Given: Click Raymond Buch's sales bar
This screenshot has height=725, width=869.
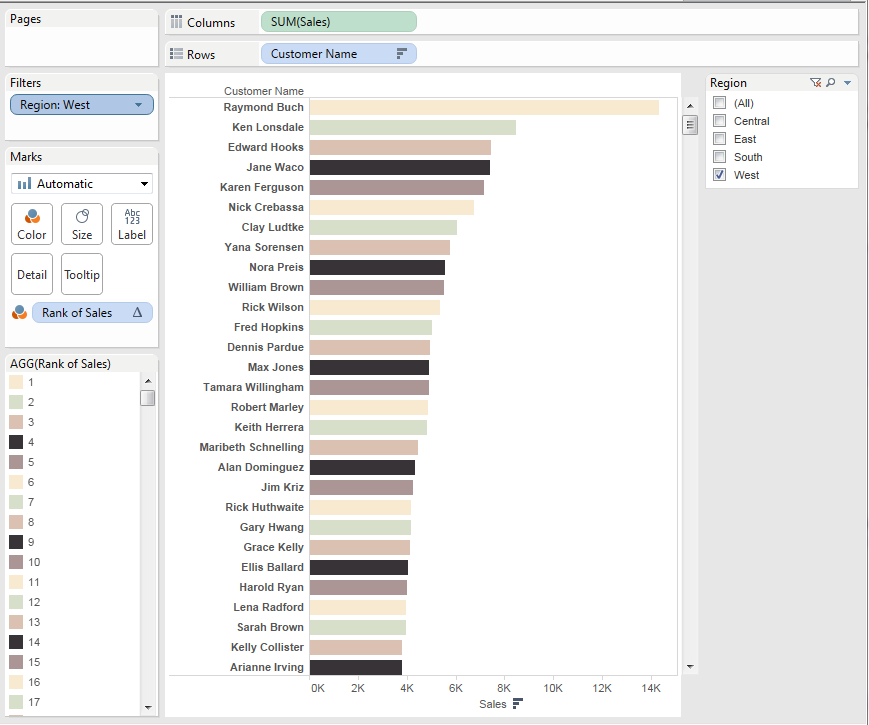Looking at the screenshot, I should tap(484, 107).
